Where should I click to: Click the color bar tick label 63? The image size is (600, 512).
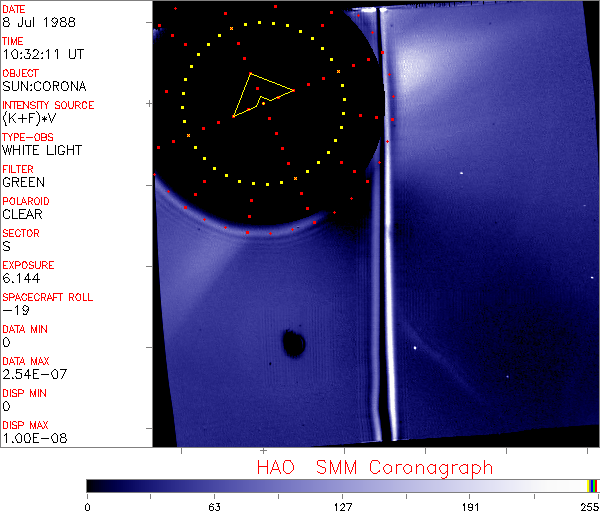(214, 505)
